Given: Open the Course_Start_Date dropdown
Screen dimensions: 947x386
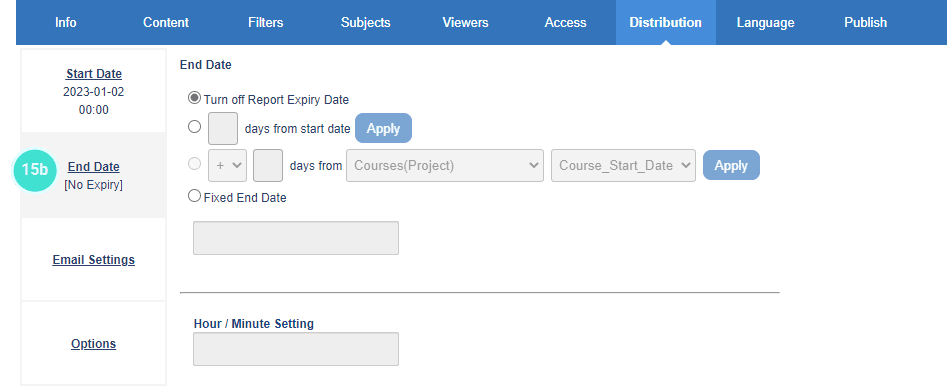Looking at the screenshot, I should pyautogui.click(x=623, y=166).
